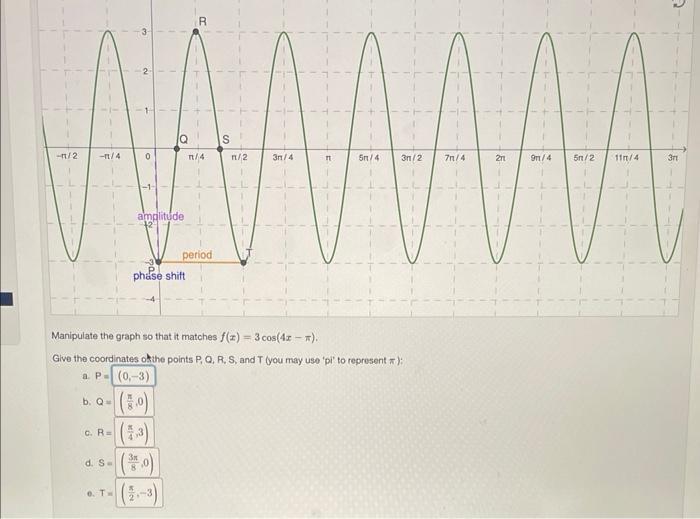700x519 pixels.
Task: Select point P on the graph
Action: click(x=158, y=262)
